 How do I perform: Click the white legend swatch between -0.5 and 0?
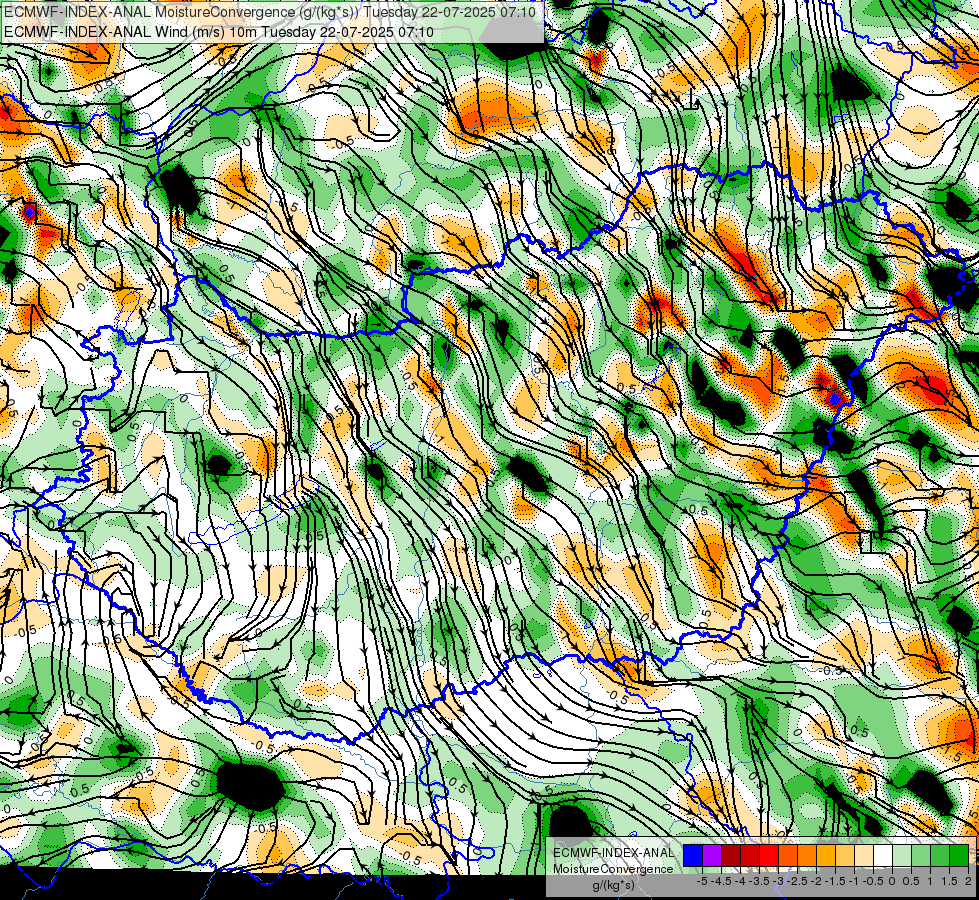pos(883,855)
